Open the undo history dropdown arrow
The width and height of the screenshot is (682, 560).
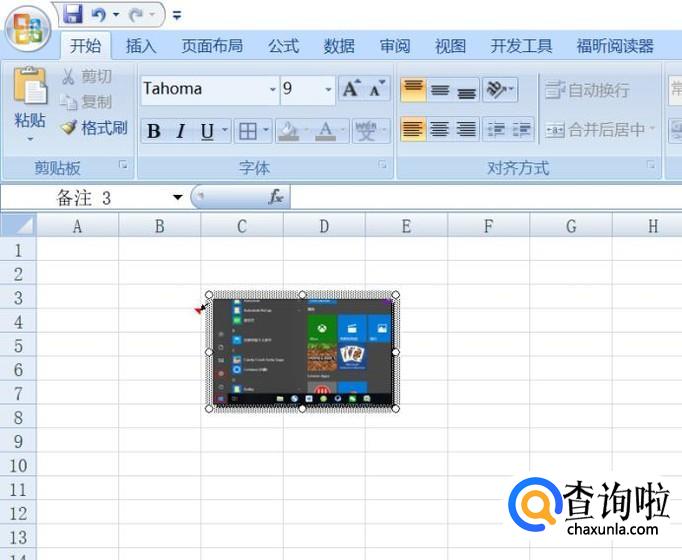coord(116,15)
